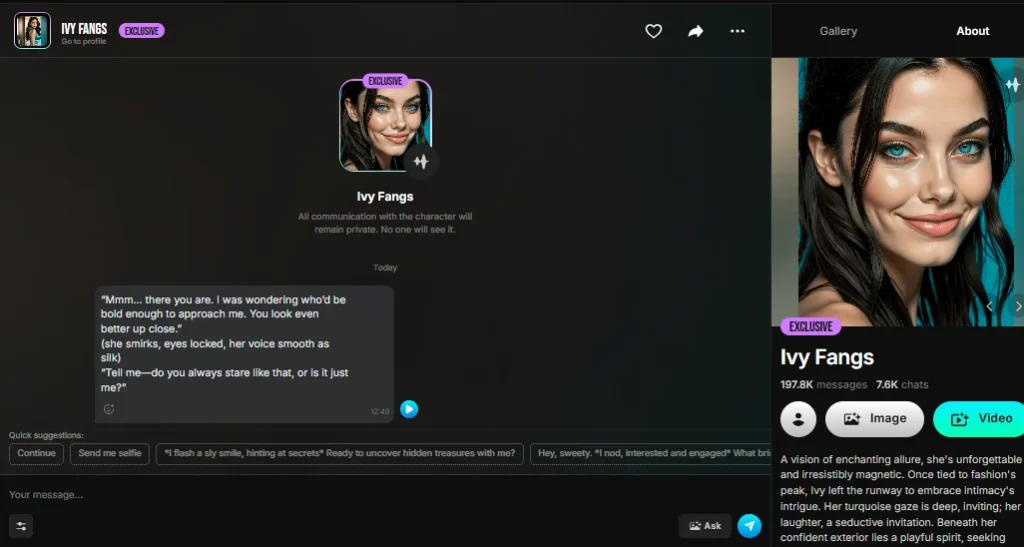Select the Continue quick suggestion
The image size is (1024, 547).
coord(37,453)
